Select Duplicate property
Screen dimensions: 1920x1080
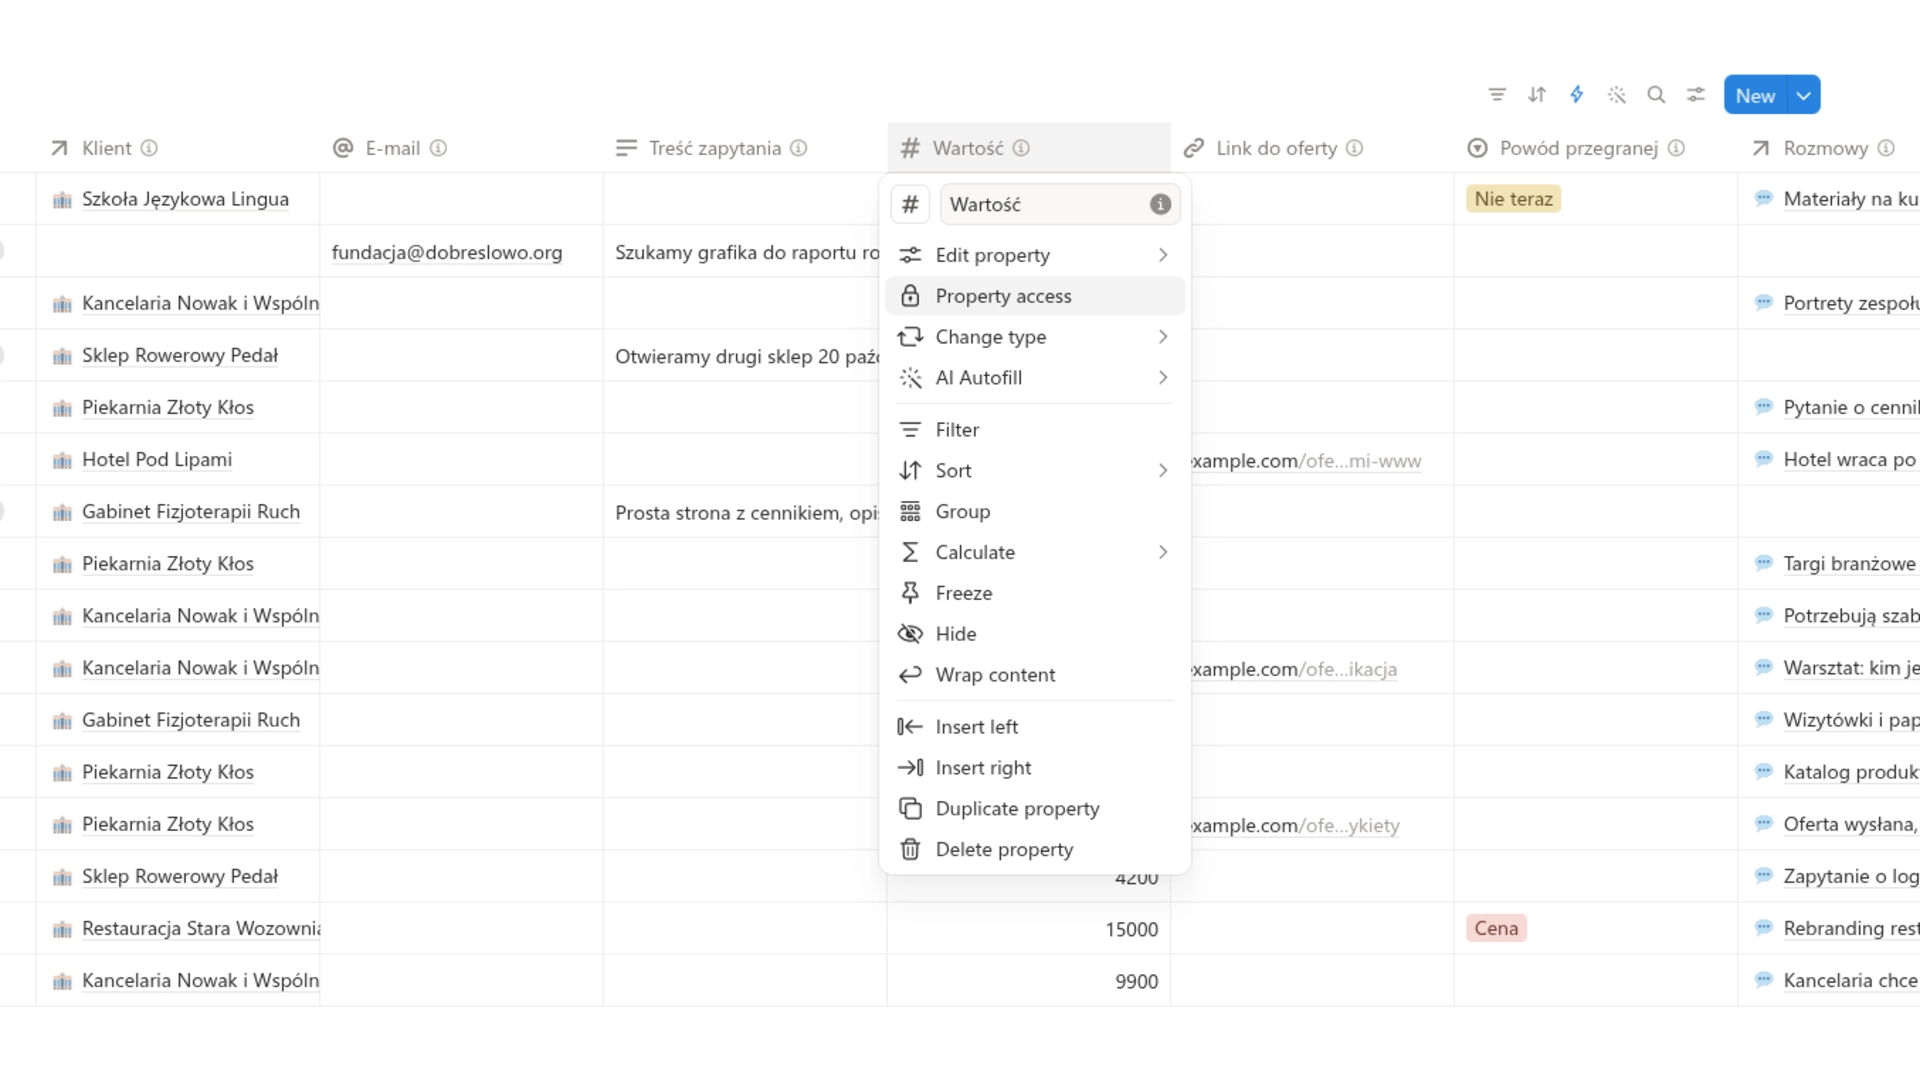[x=1035, y=809]
